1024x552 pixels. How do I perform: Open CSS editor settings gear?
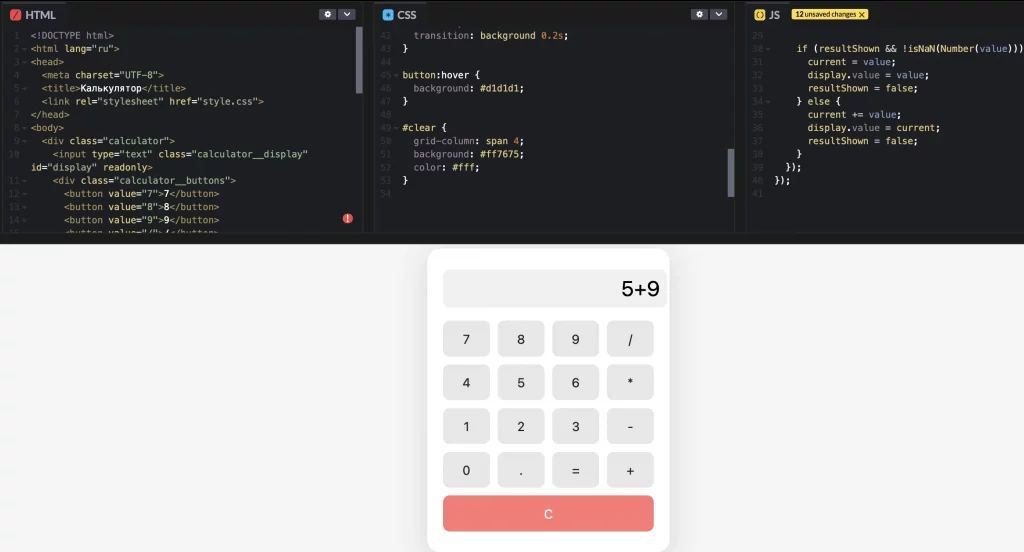click(x=699, y=14)
